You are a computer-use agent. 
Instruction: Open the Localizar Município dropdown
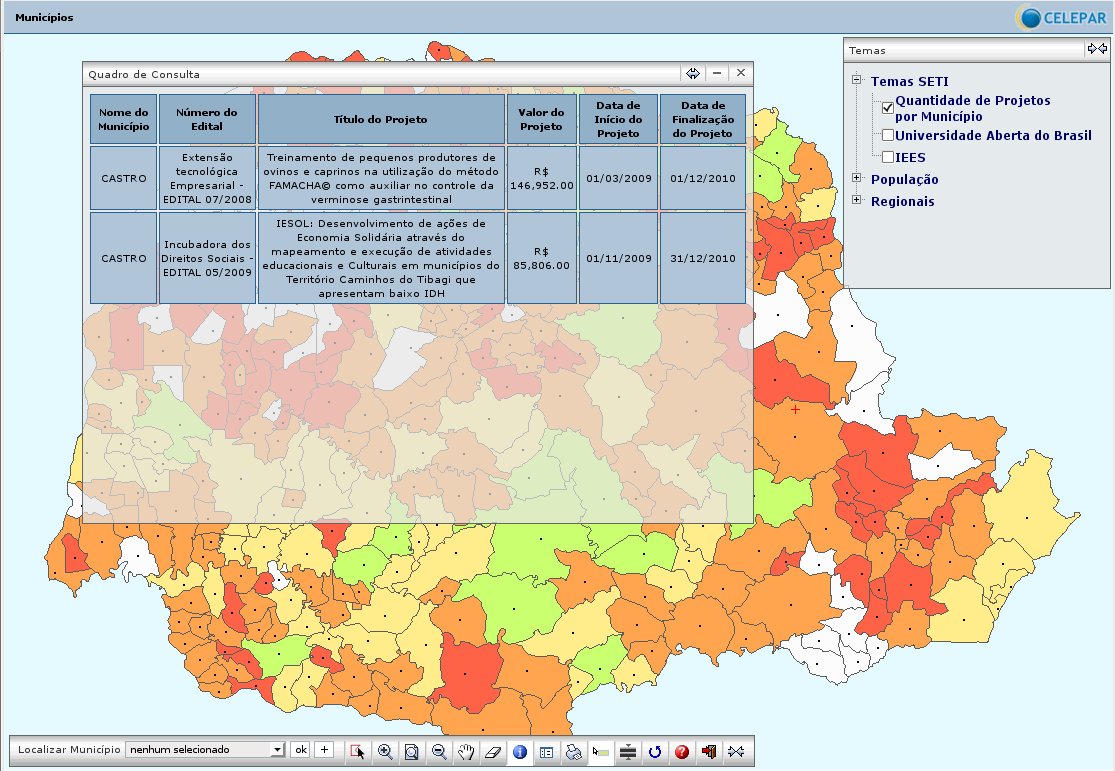coord(277,749)
